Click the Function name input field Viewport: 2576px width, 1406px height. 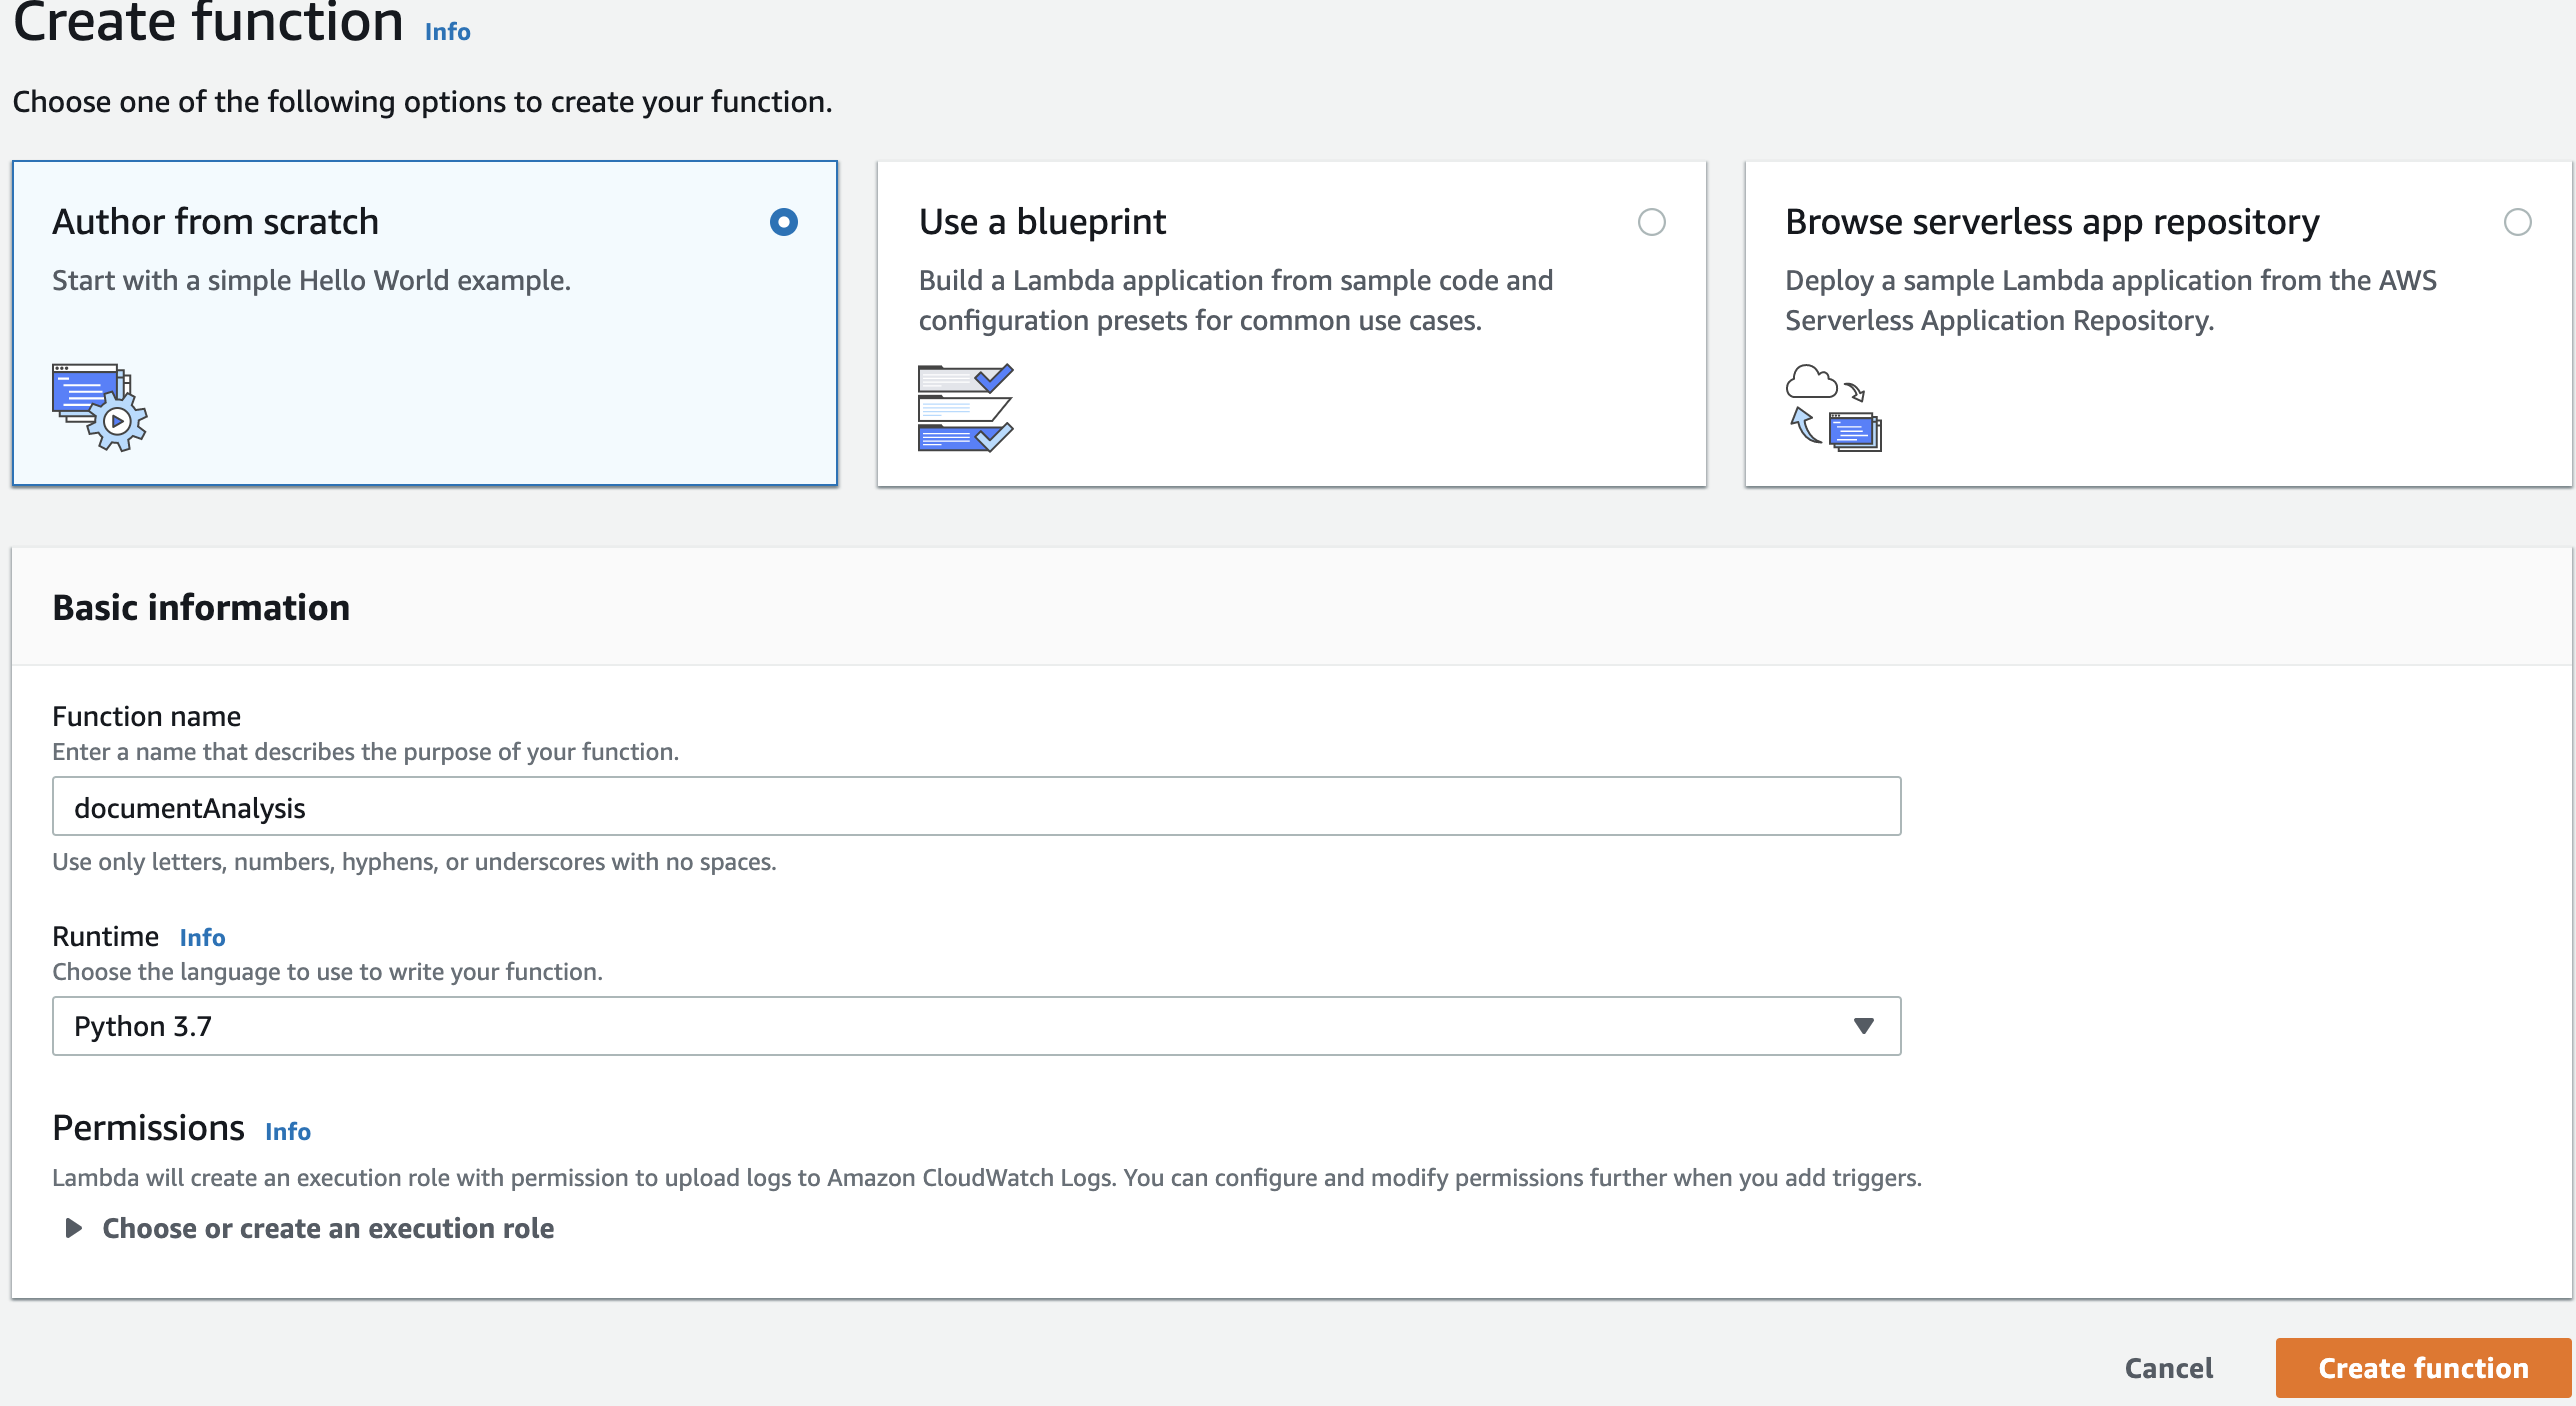[976, 807]
